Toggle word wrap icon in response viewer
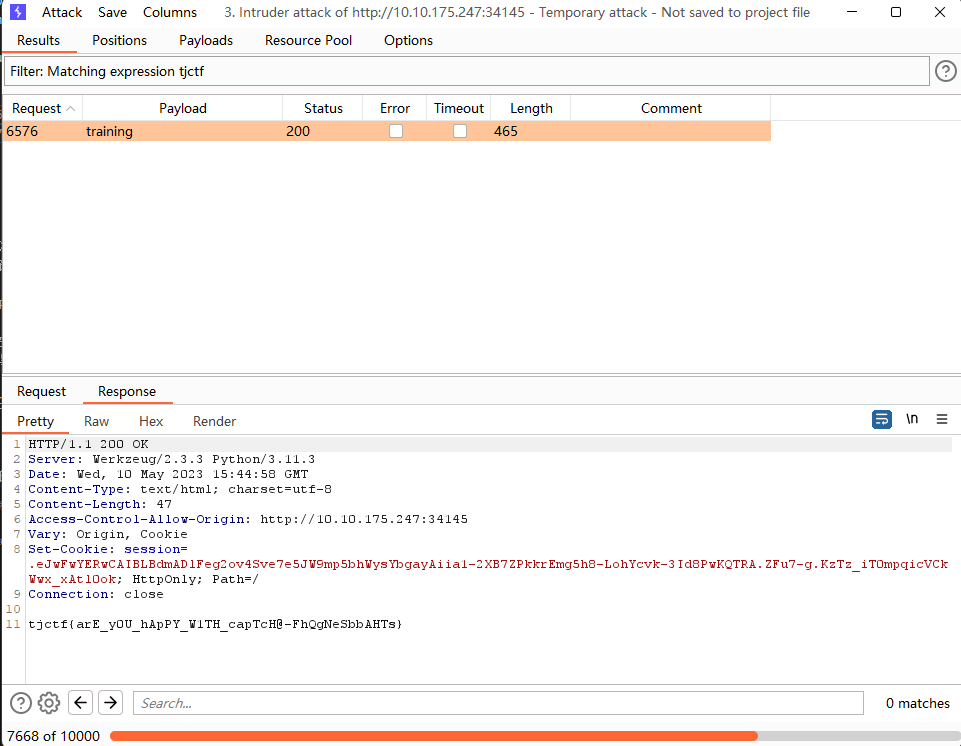Screen dimensions: 961x746 (881, 420)
